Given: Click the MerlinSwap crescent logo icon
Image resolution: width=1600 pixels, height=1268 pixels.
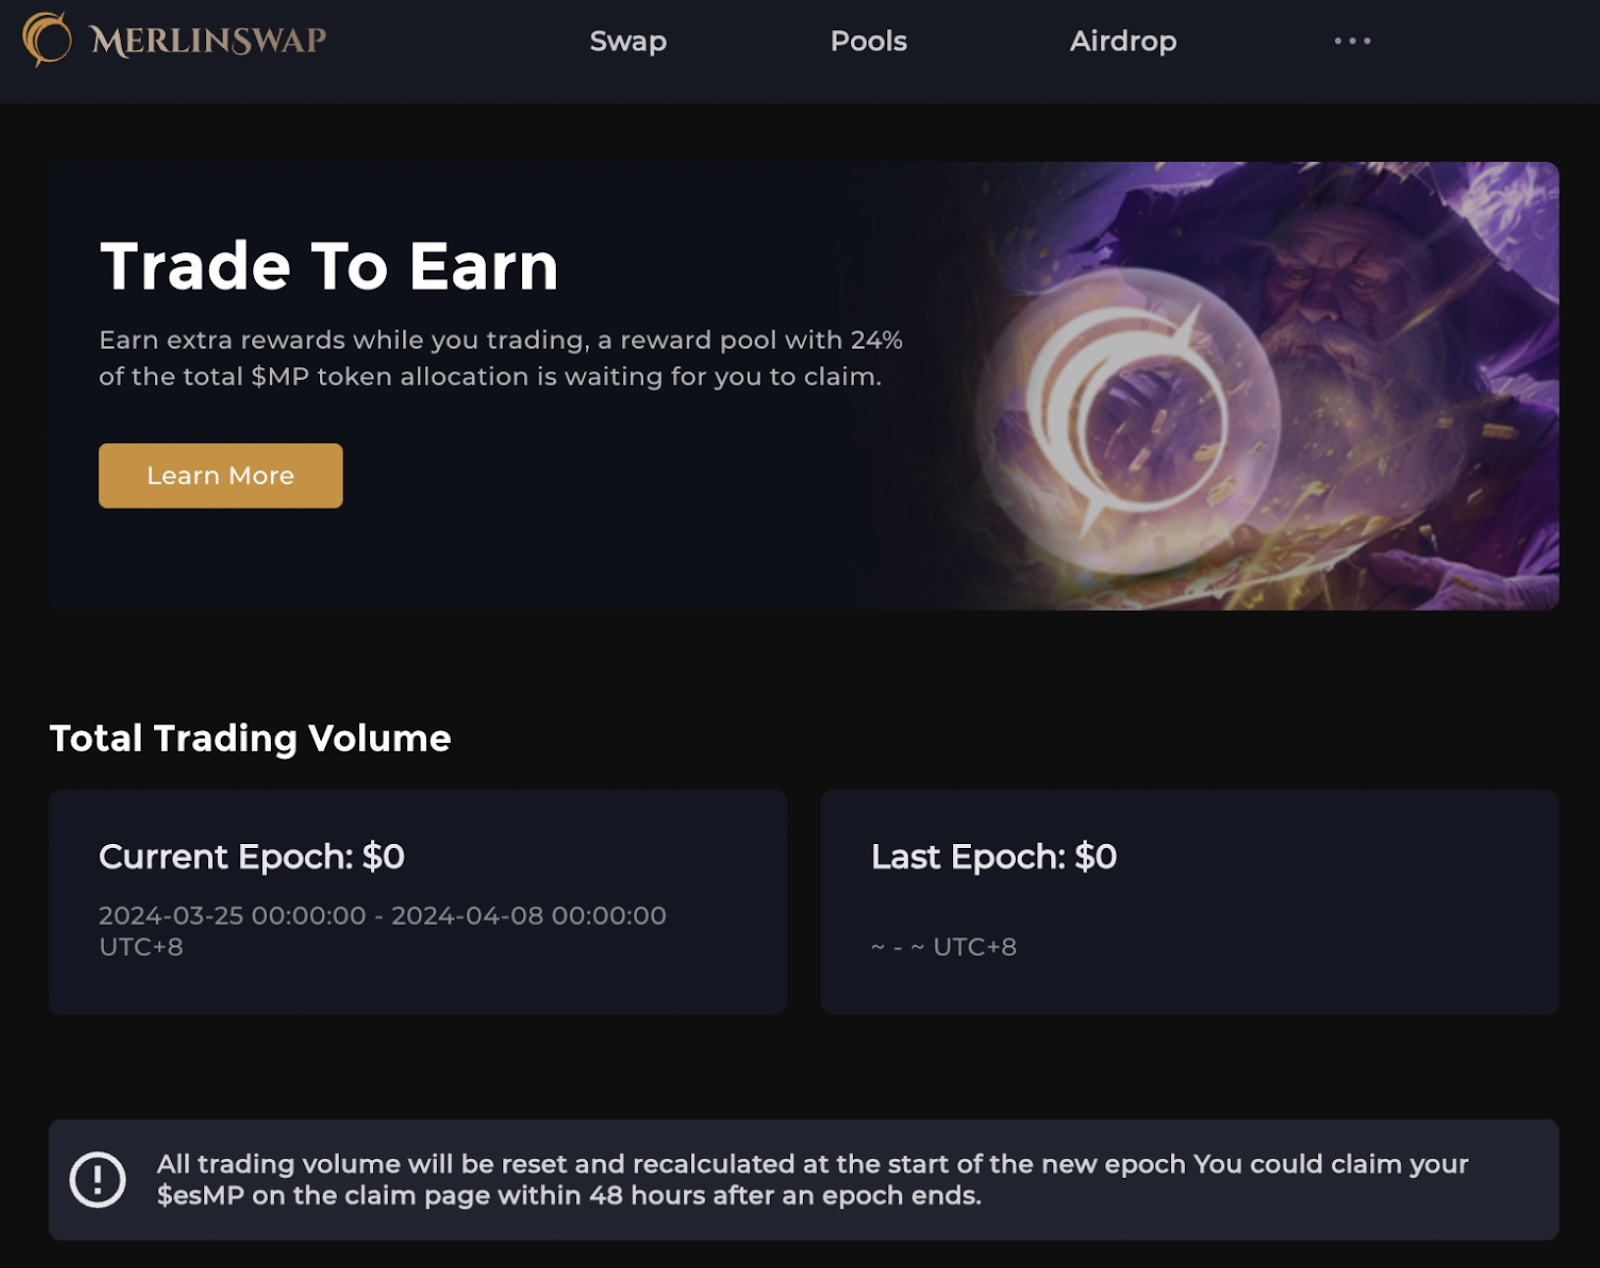Looking at the screenshot, I should [x=47, y=40].
